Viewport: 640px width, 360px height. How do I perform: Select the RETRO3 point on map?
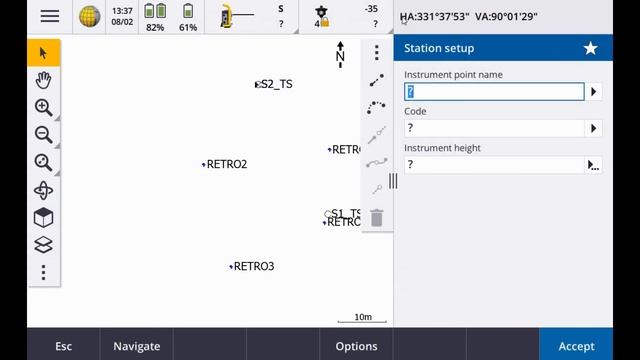(x=252, y=266)
